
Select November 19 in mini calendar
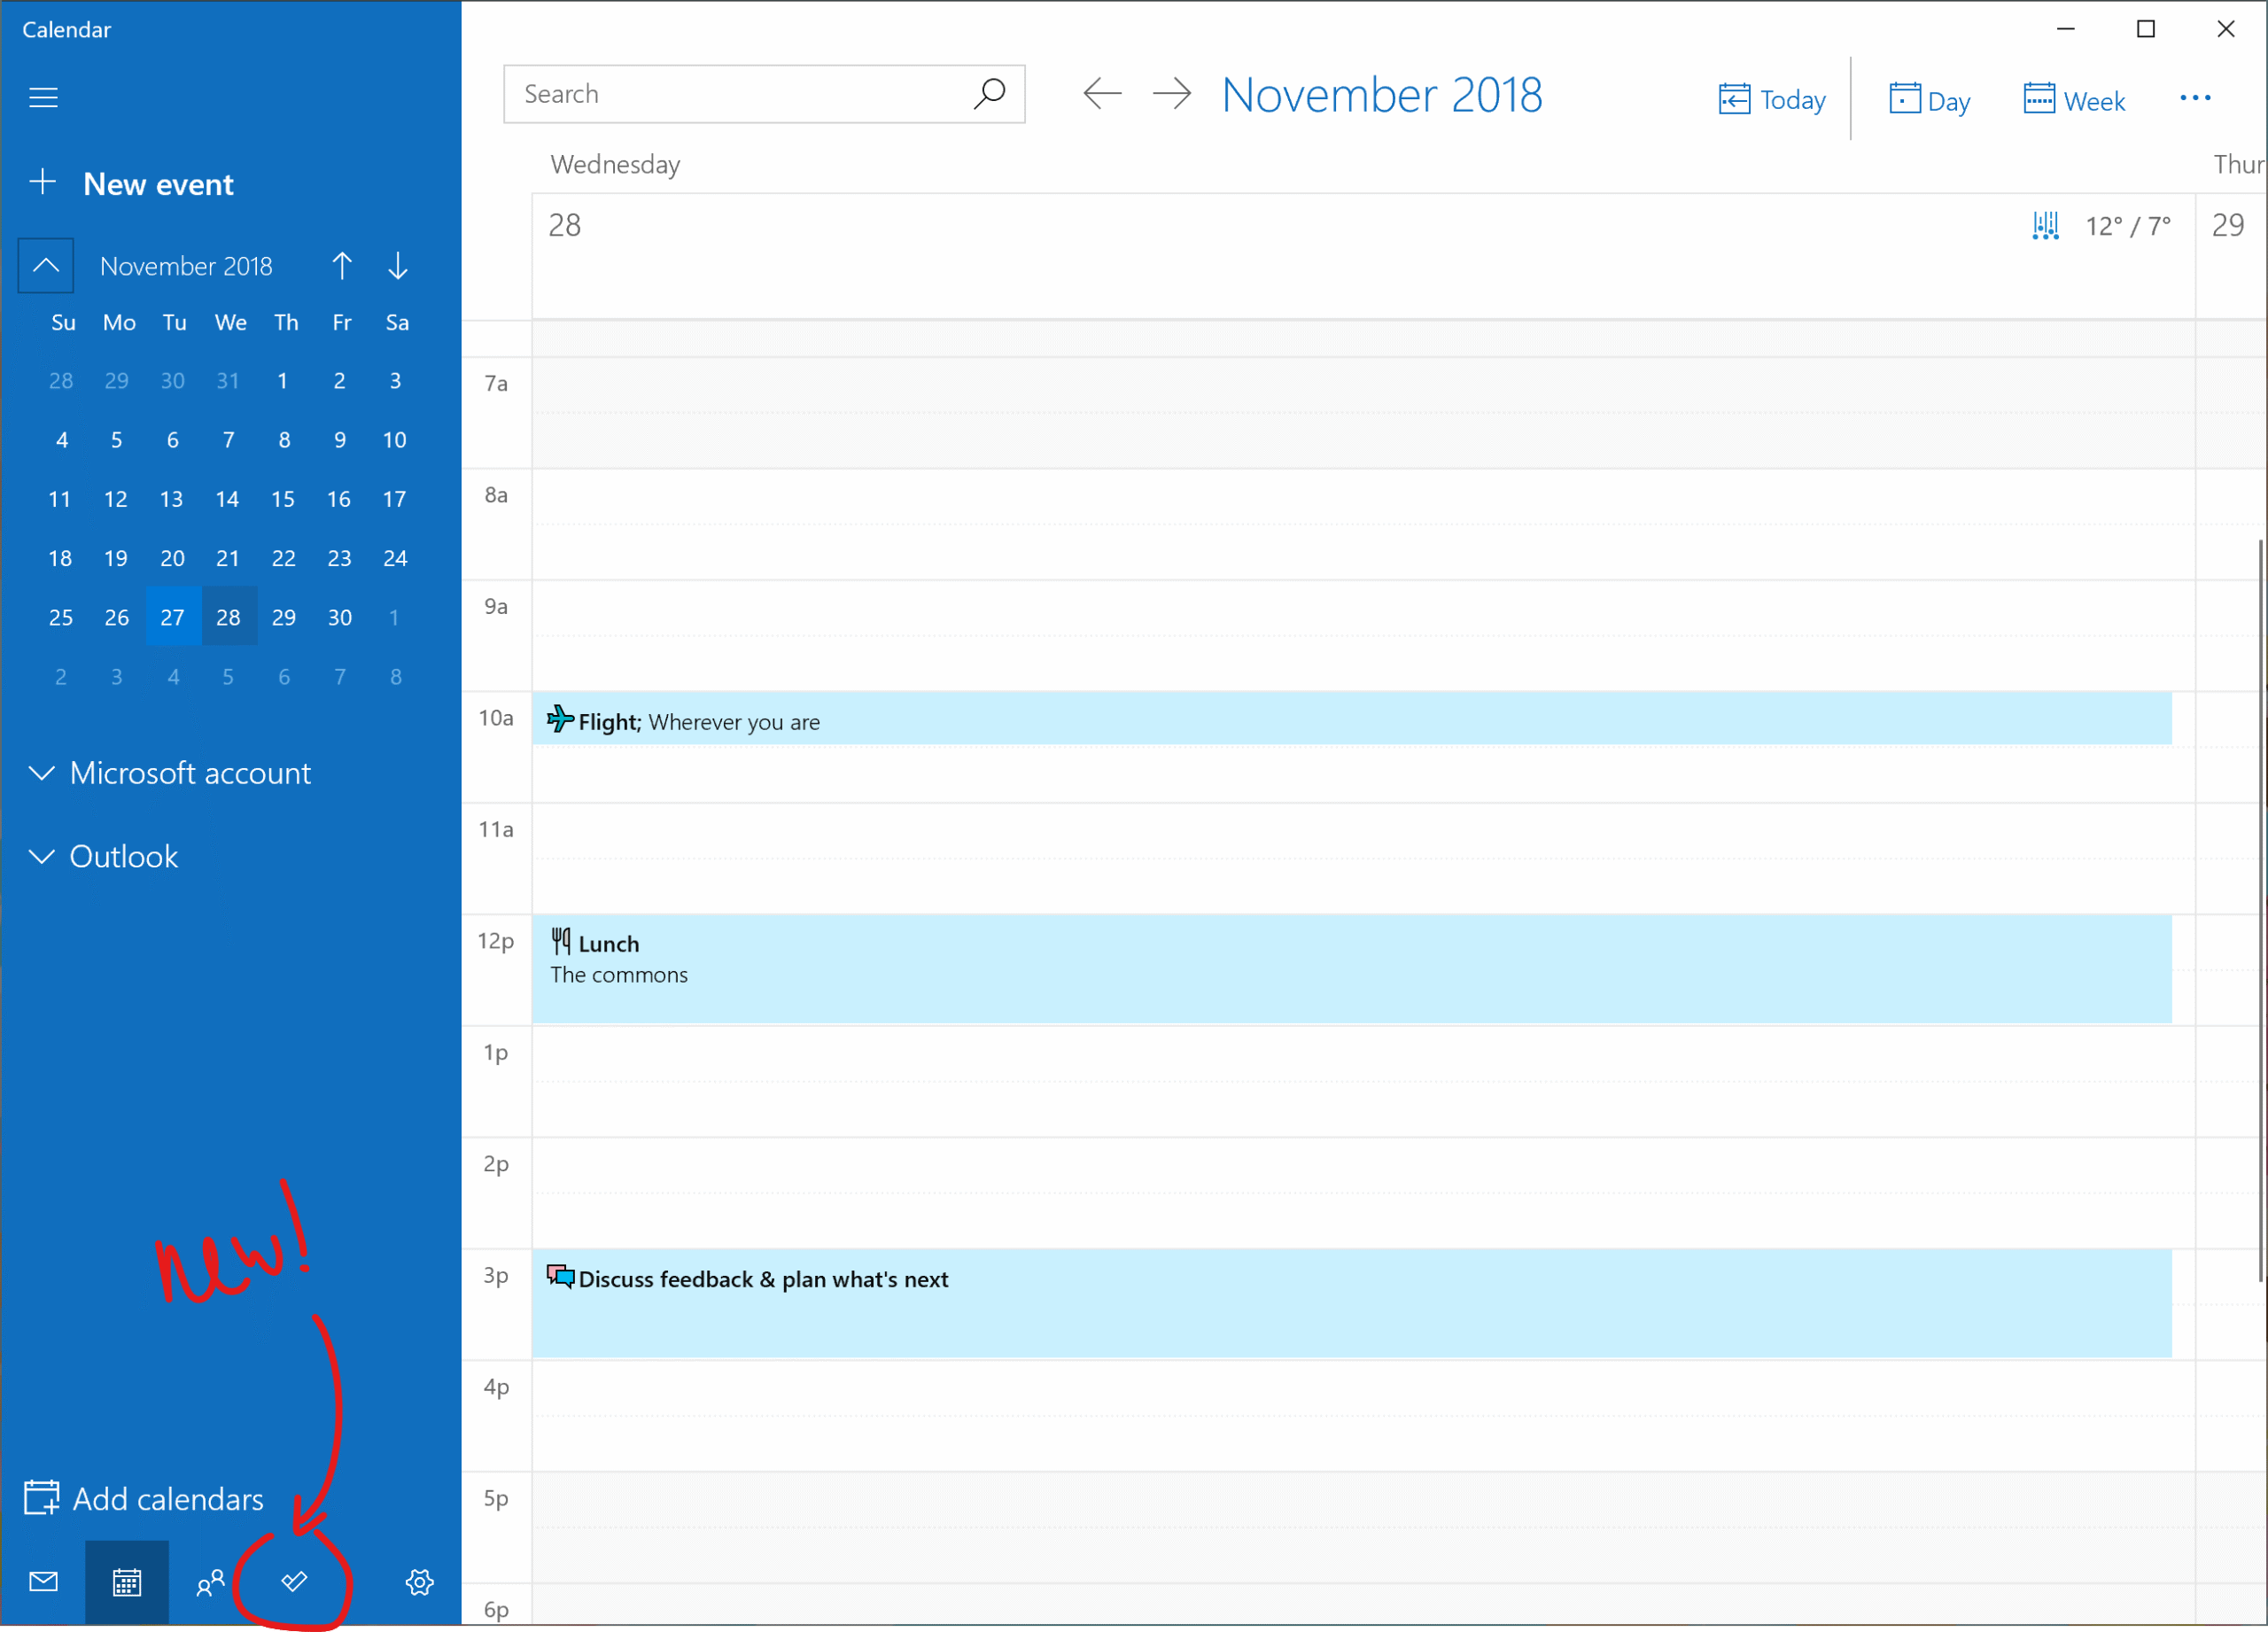(117, 558)
